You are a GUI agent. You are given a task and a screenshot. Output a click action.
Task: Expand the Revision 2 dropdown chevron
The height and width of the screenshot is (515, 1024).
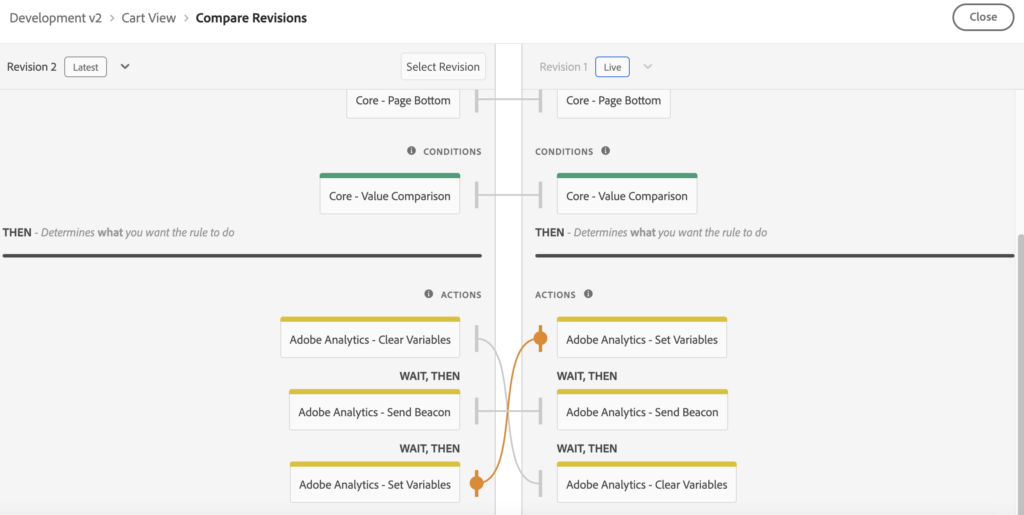125,67
